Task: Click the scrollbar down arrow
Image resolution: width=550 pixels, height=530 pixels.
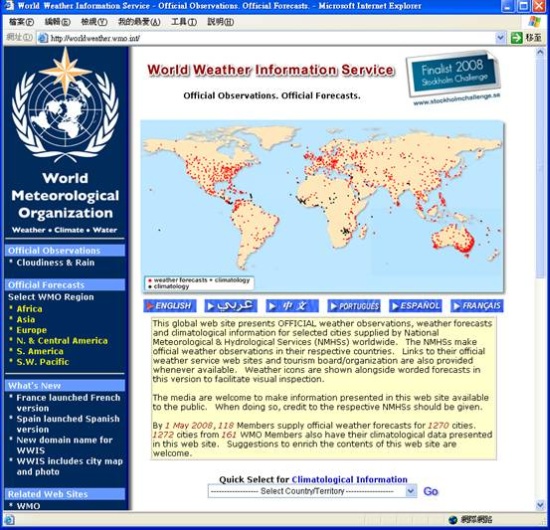Action: tap(540, 505)
